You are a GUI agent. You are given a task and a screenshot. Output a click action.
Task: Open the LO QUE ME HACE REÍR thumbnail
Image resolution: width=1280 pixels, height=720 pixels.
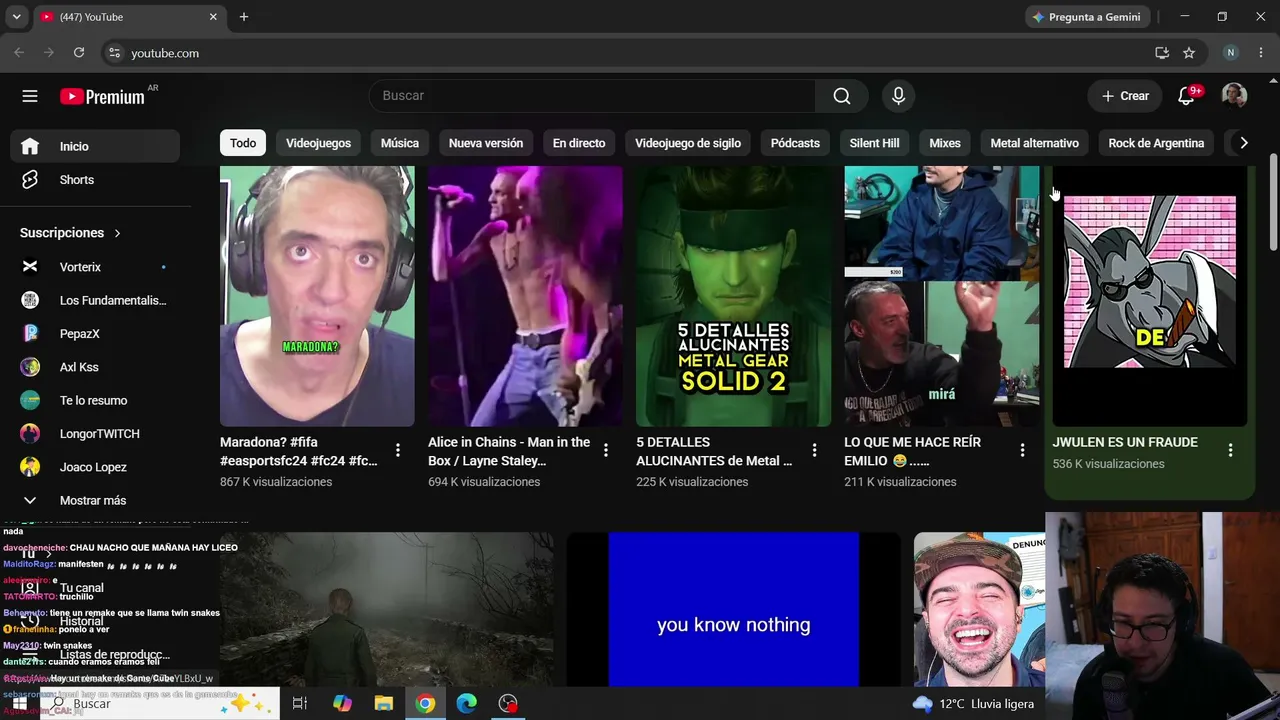tap(941, 297)
